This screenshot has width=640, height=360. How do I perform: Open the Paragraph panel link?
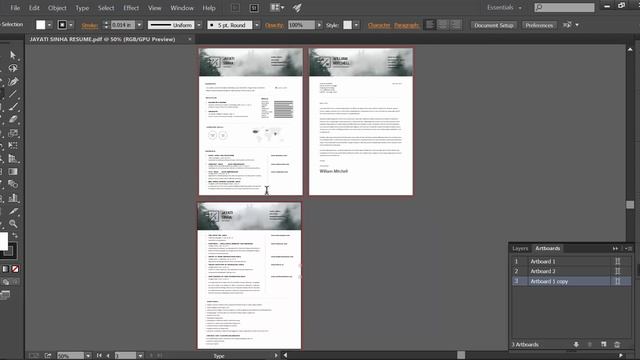click(x=407, y=25)
